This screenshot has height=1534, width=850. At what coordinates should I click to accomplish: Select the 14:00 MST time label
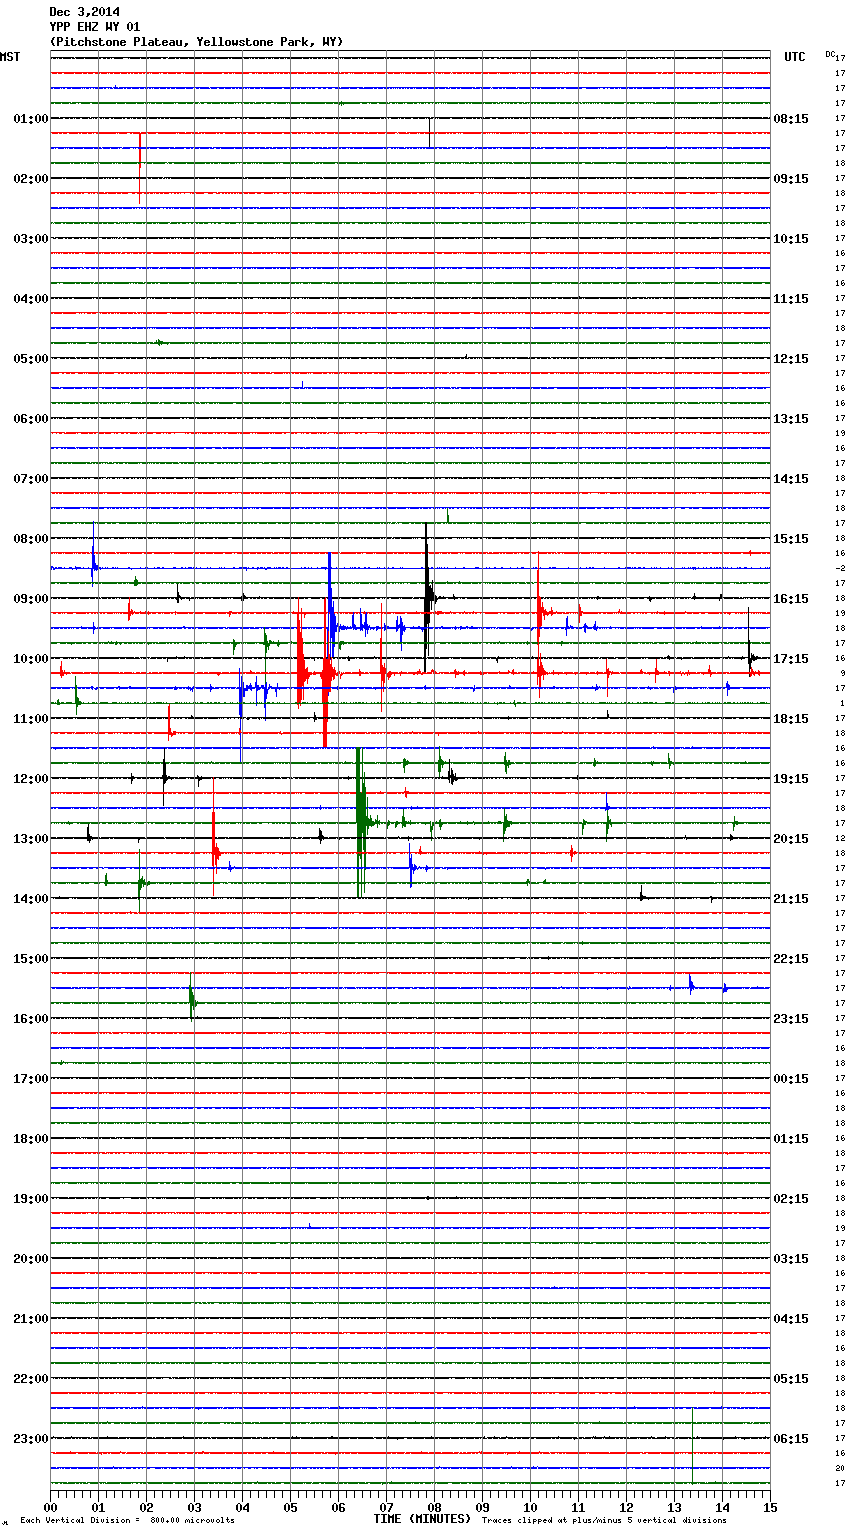pyautogui.click(x=31, y=899)
